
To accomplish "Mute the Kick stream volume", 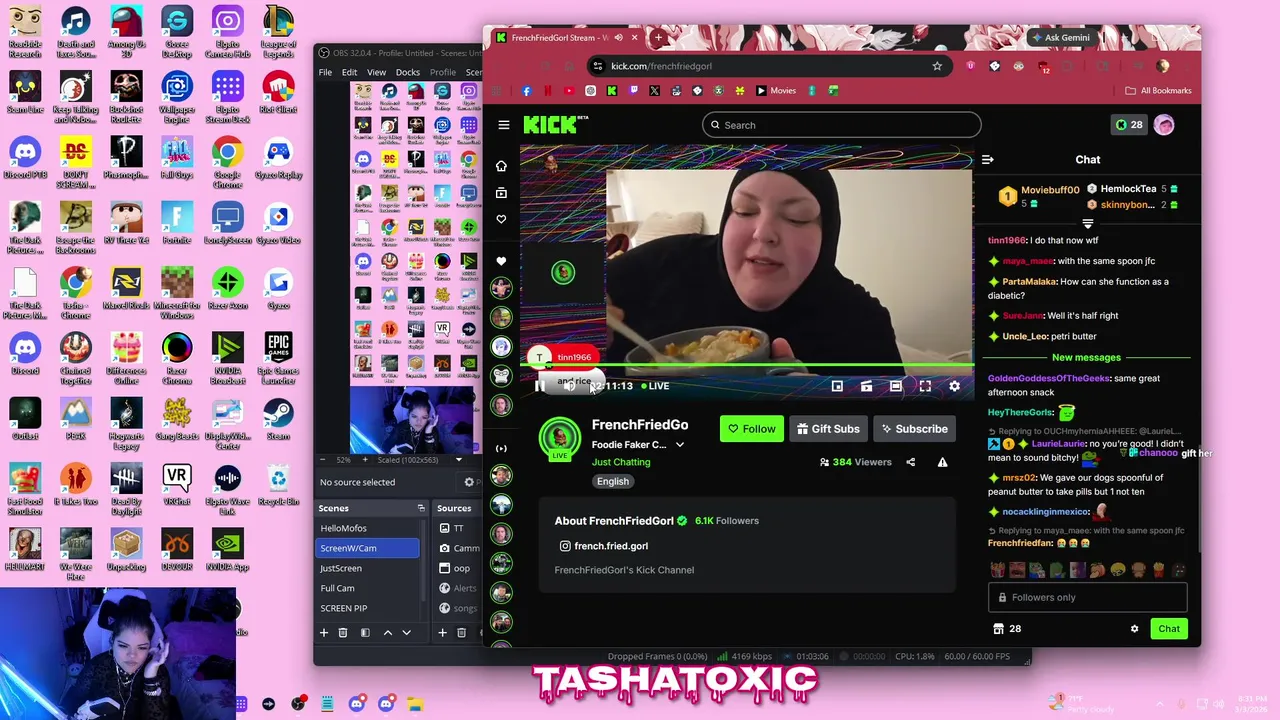I will click(x=568, y=386).
